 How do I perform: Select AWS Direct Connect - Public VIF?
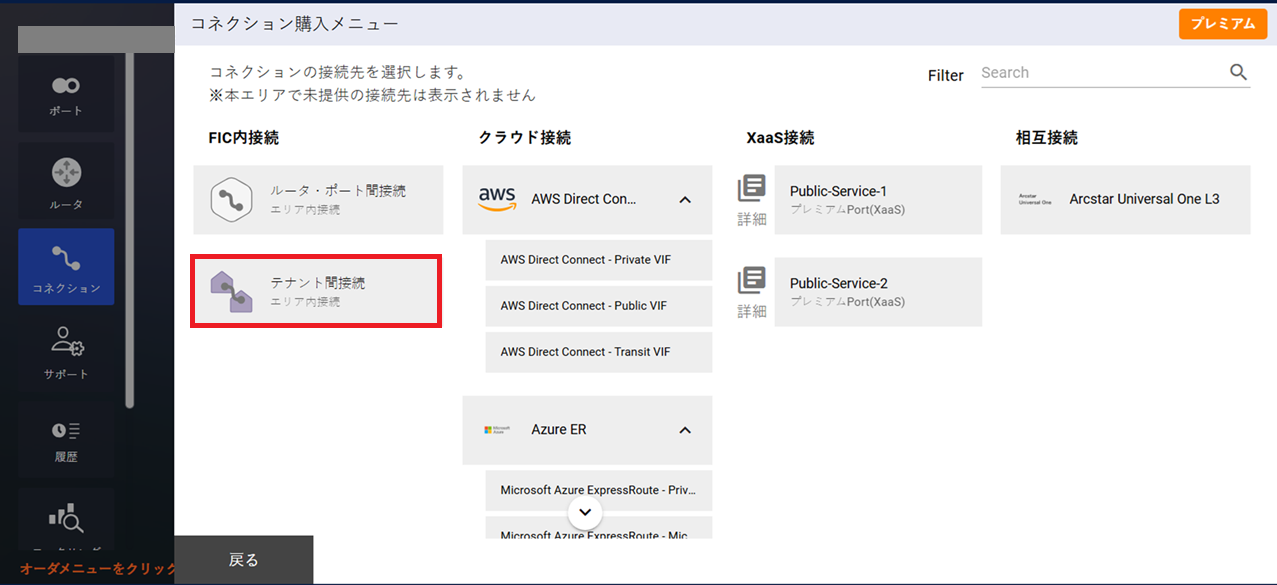(x=598, y=306)
